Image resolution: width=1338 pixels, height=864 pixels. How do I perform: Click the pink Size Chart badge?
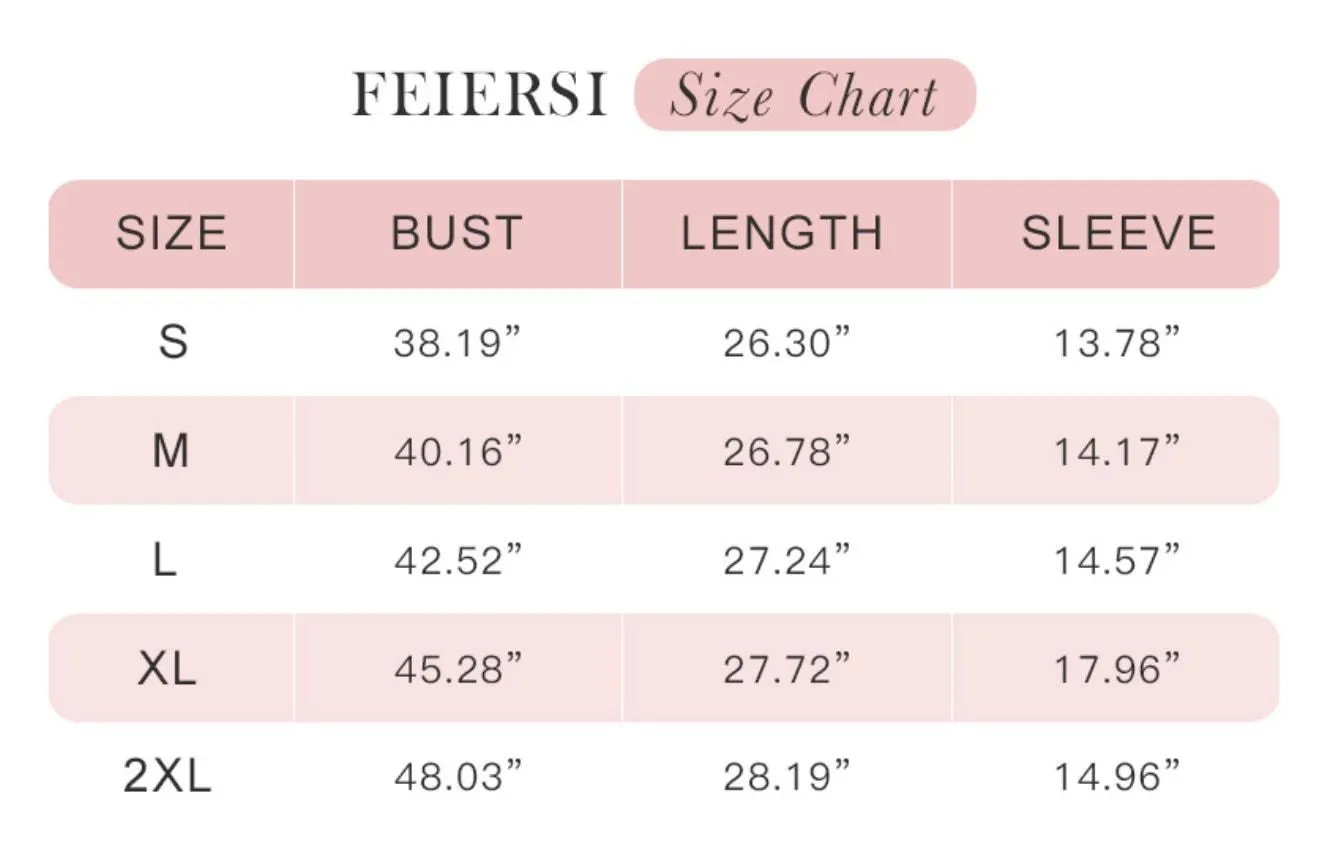tap(805, 95)
